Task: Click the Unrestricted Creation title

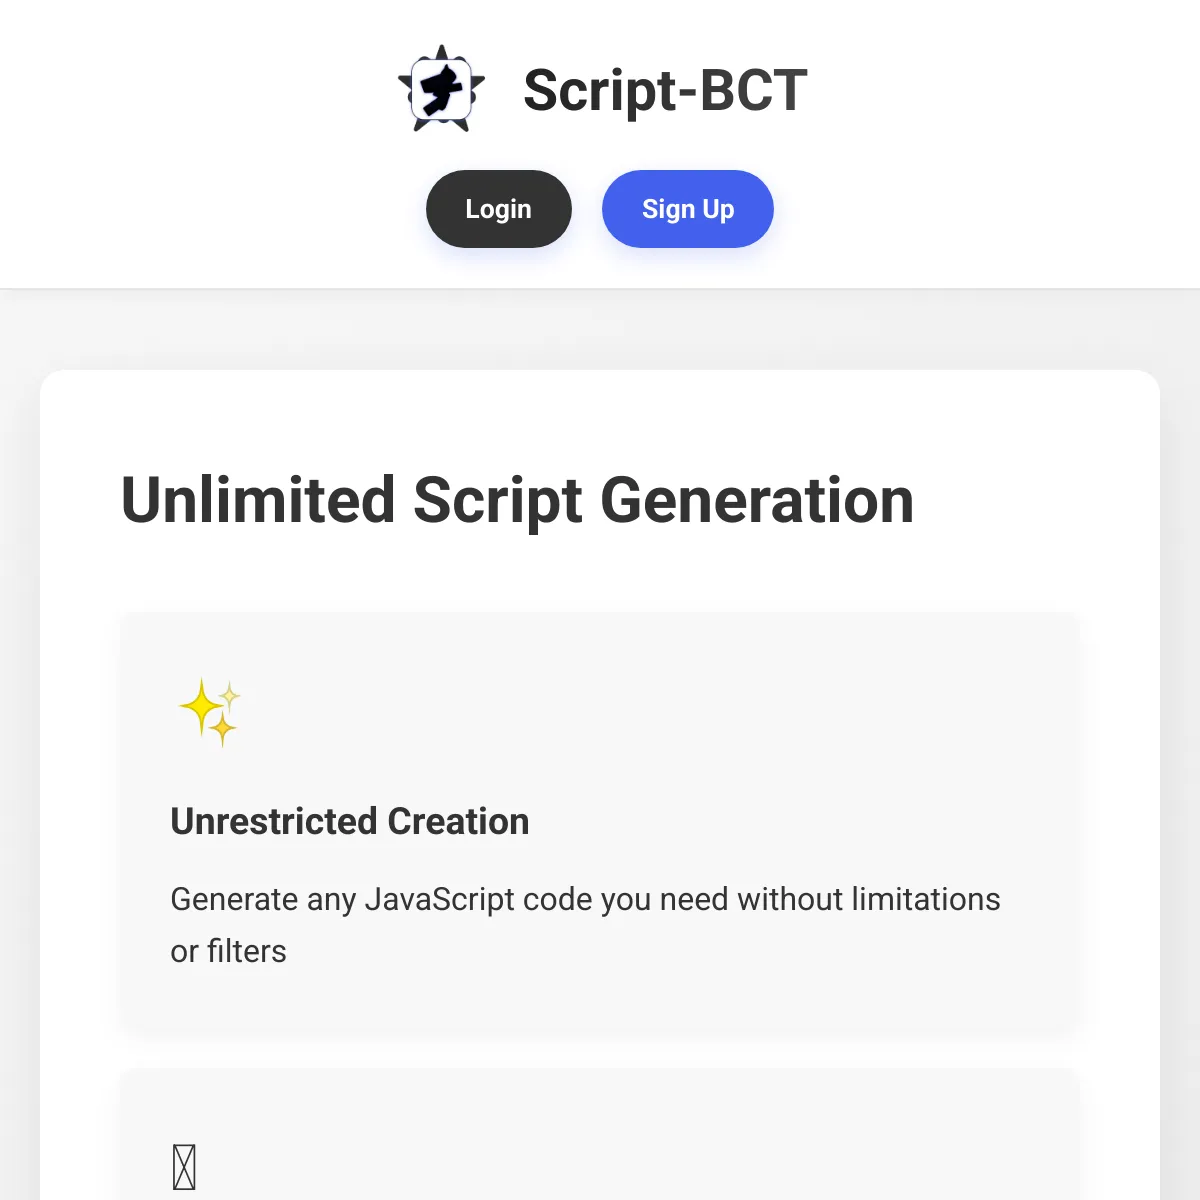Action: (x=350, y=821)
